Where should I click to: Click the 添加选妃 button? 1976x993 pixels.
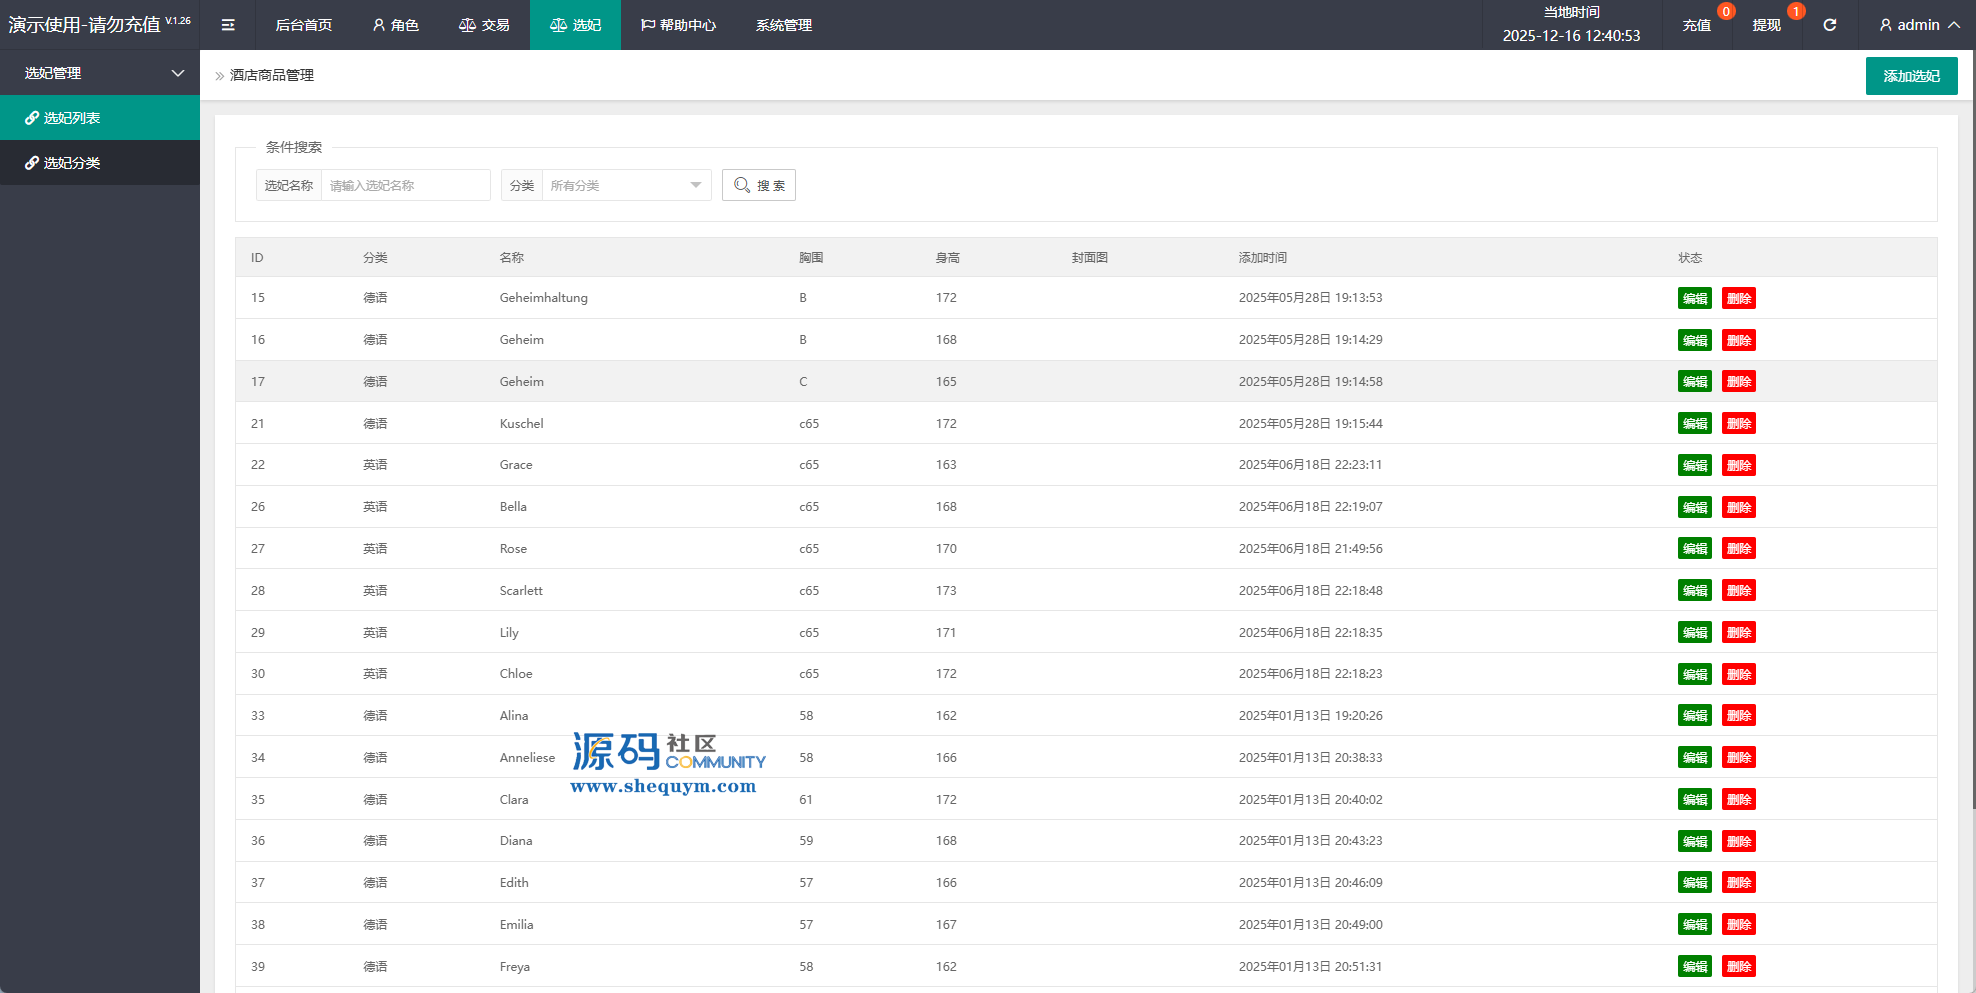pos(1910,76)
